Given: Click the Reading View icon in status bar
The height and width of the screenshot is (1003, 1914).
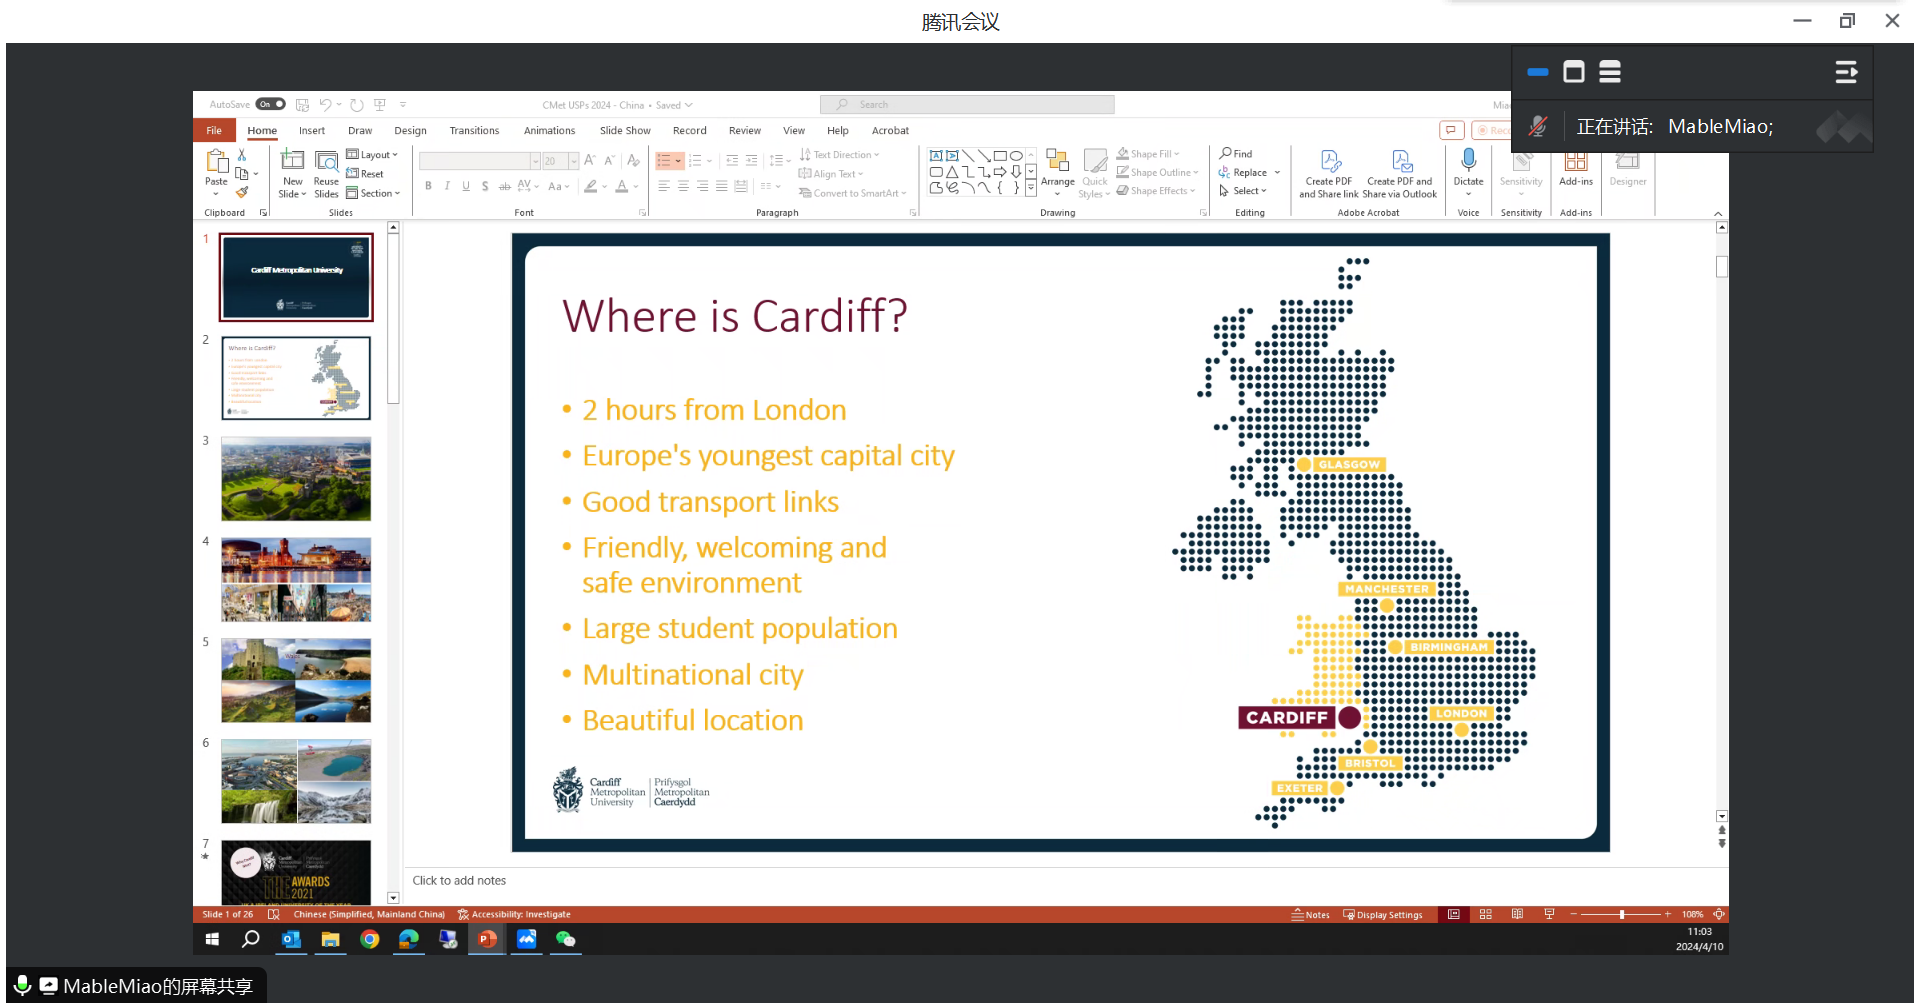Looking at the screenshot, I should 1517,914.
